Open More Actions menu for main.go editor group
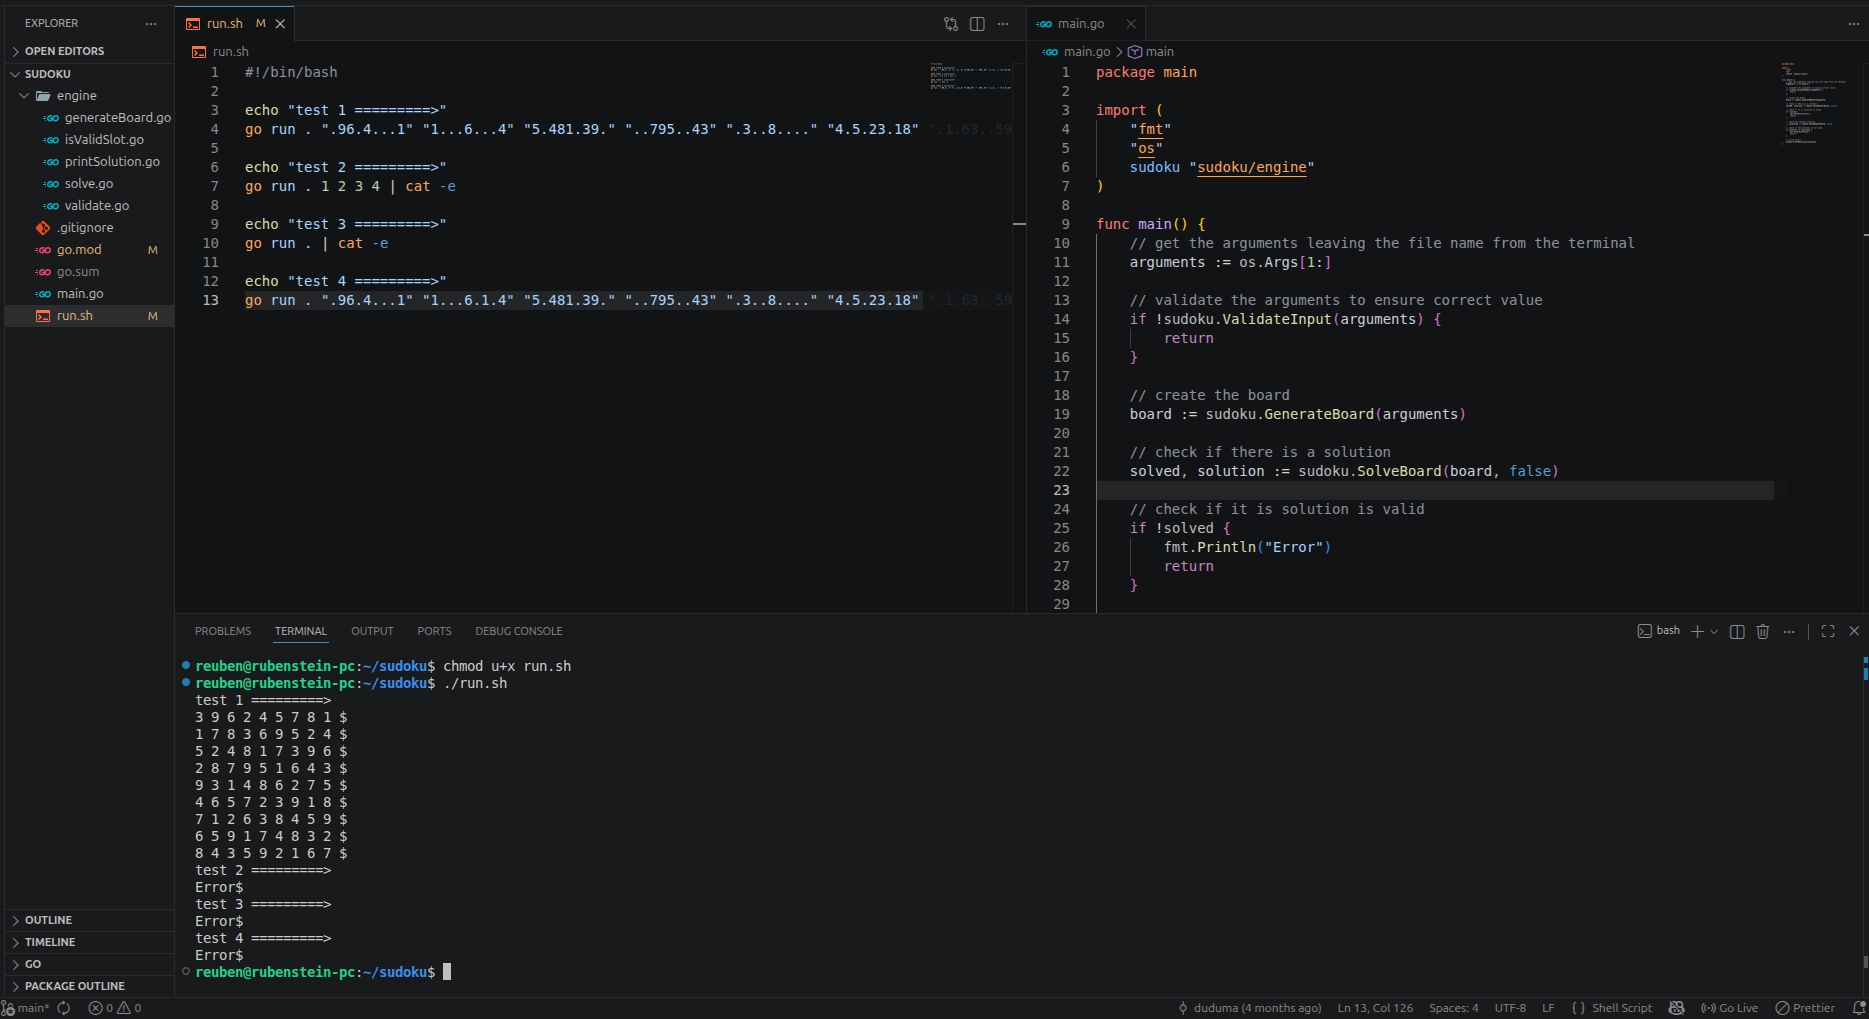 1854,24
